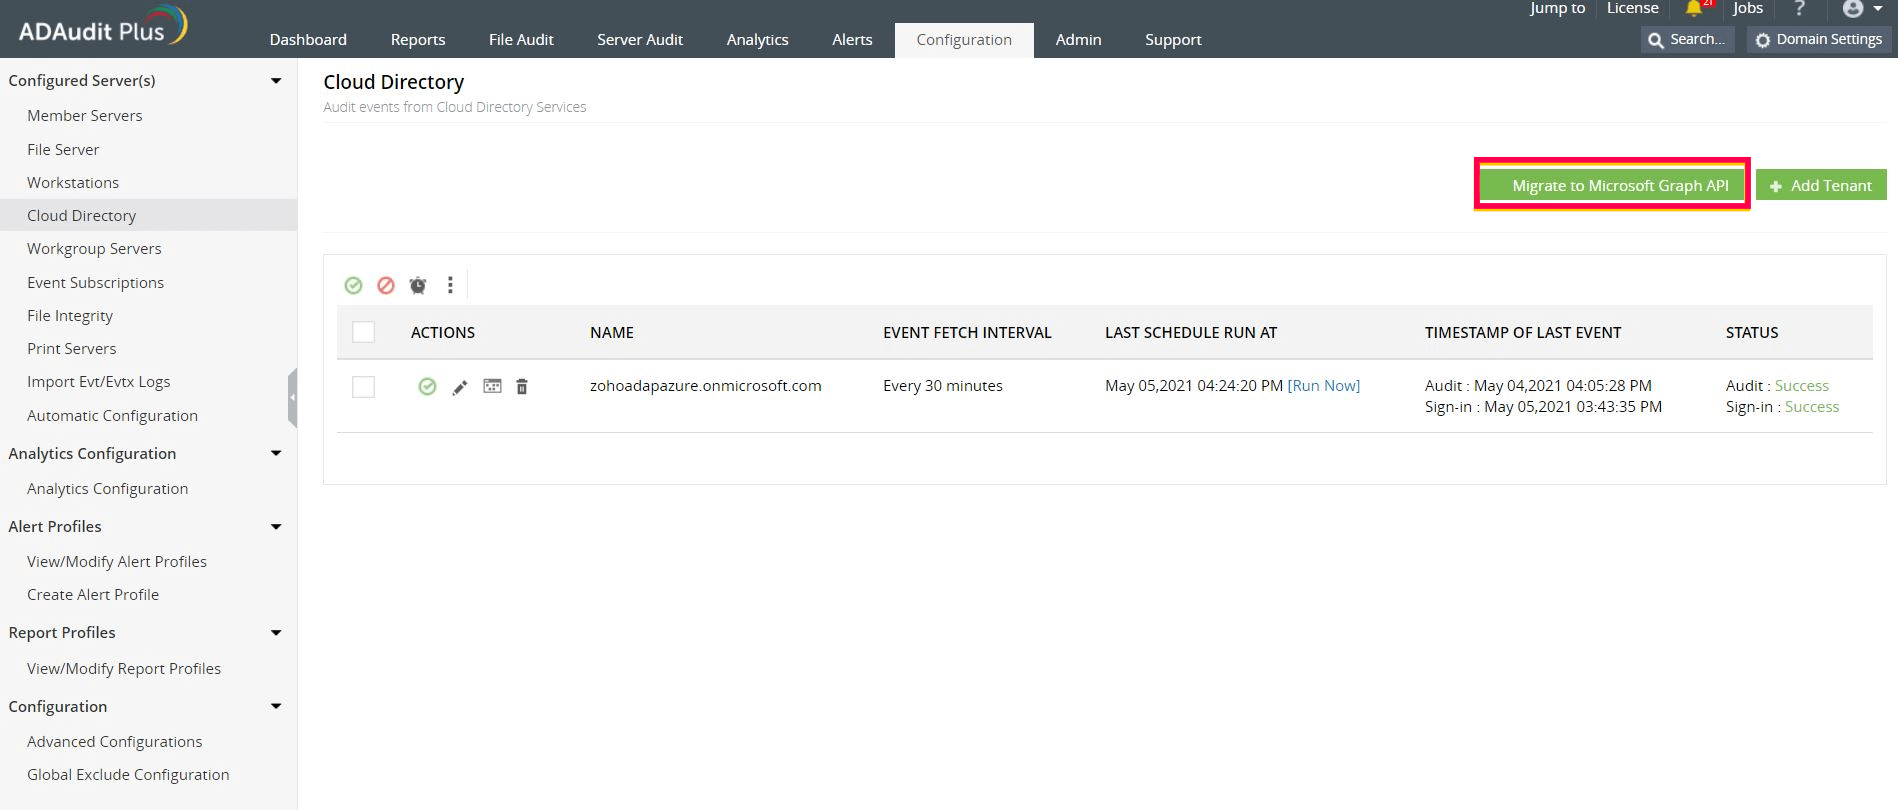Click the question mark help icon

click(x=1800, y=9)
